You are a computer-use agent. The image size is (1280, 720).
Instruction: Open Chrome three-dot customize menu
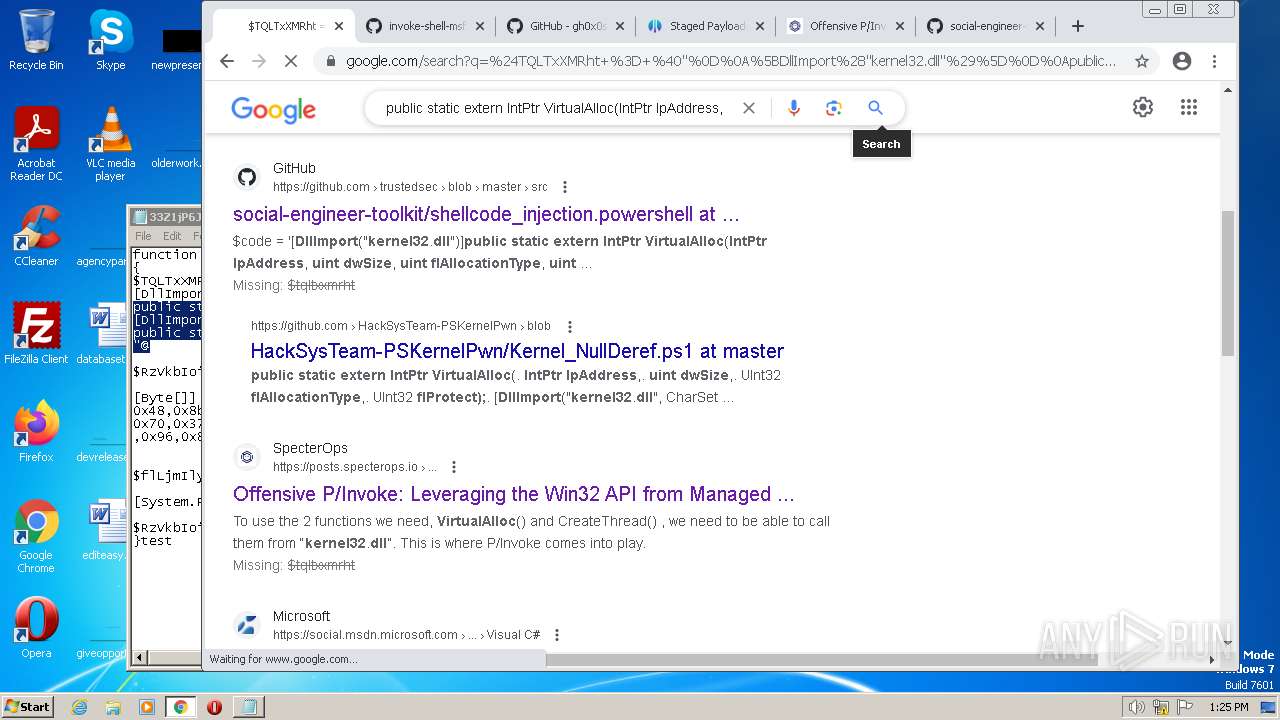pyautogui.click(x=1214, y=61)
